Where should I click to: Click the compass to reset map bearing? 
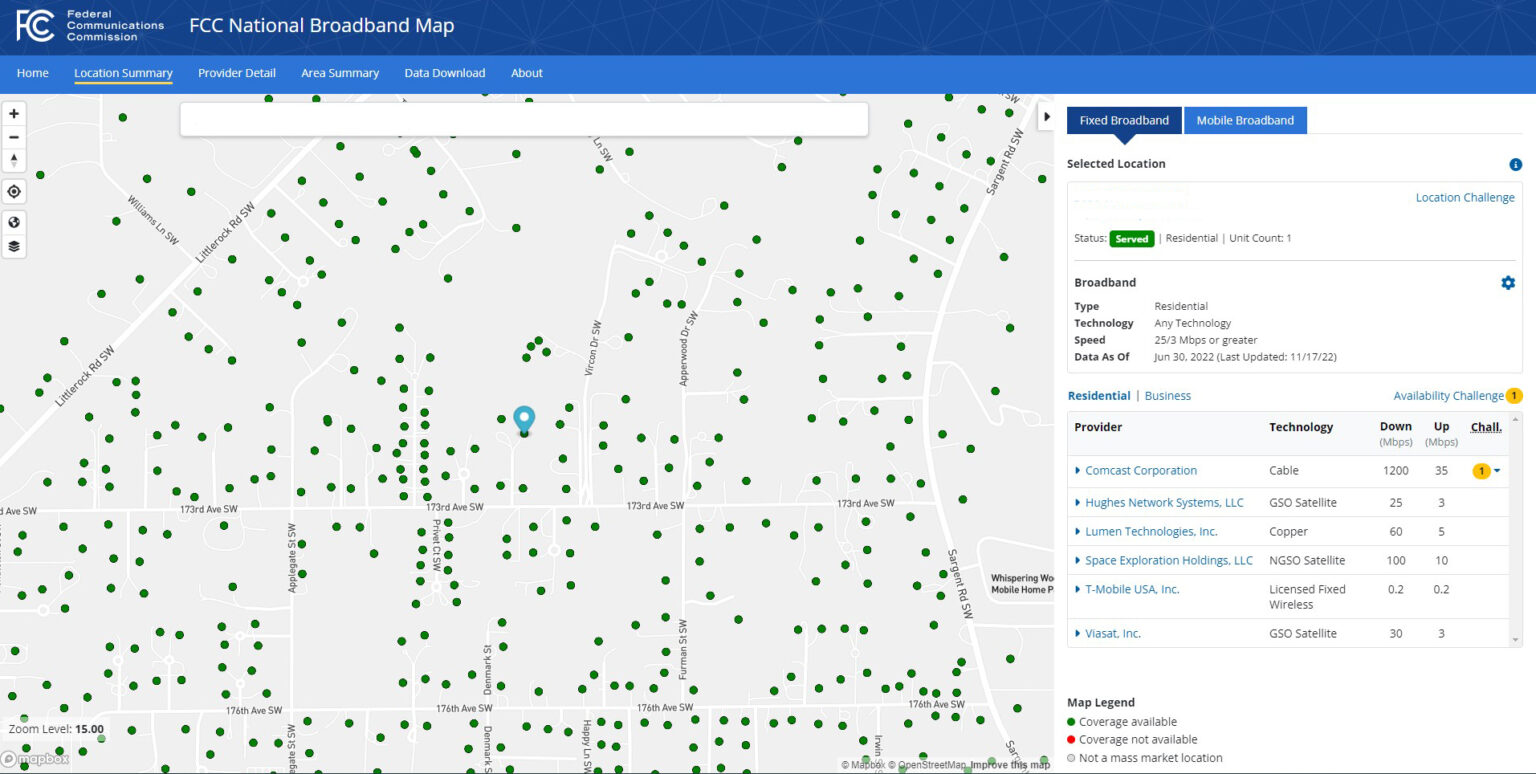pyautogui.click(x=14, y=160)
